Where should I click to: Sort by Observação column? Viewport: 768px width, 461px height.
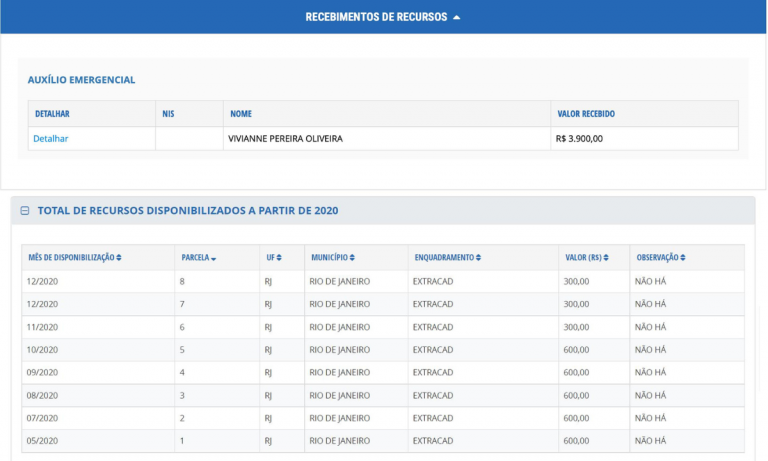(x=661, y=258)
